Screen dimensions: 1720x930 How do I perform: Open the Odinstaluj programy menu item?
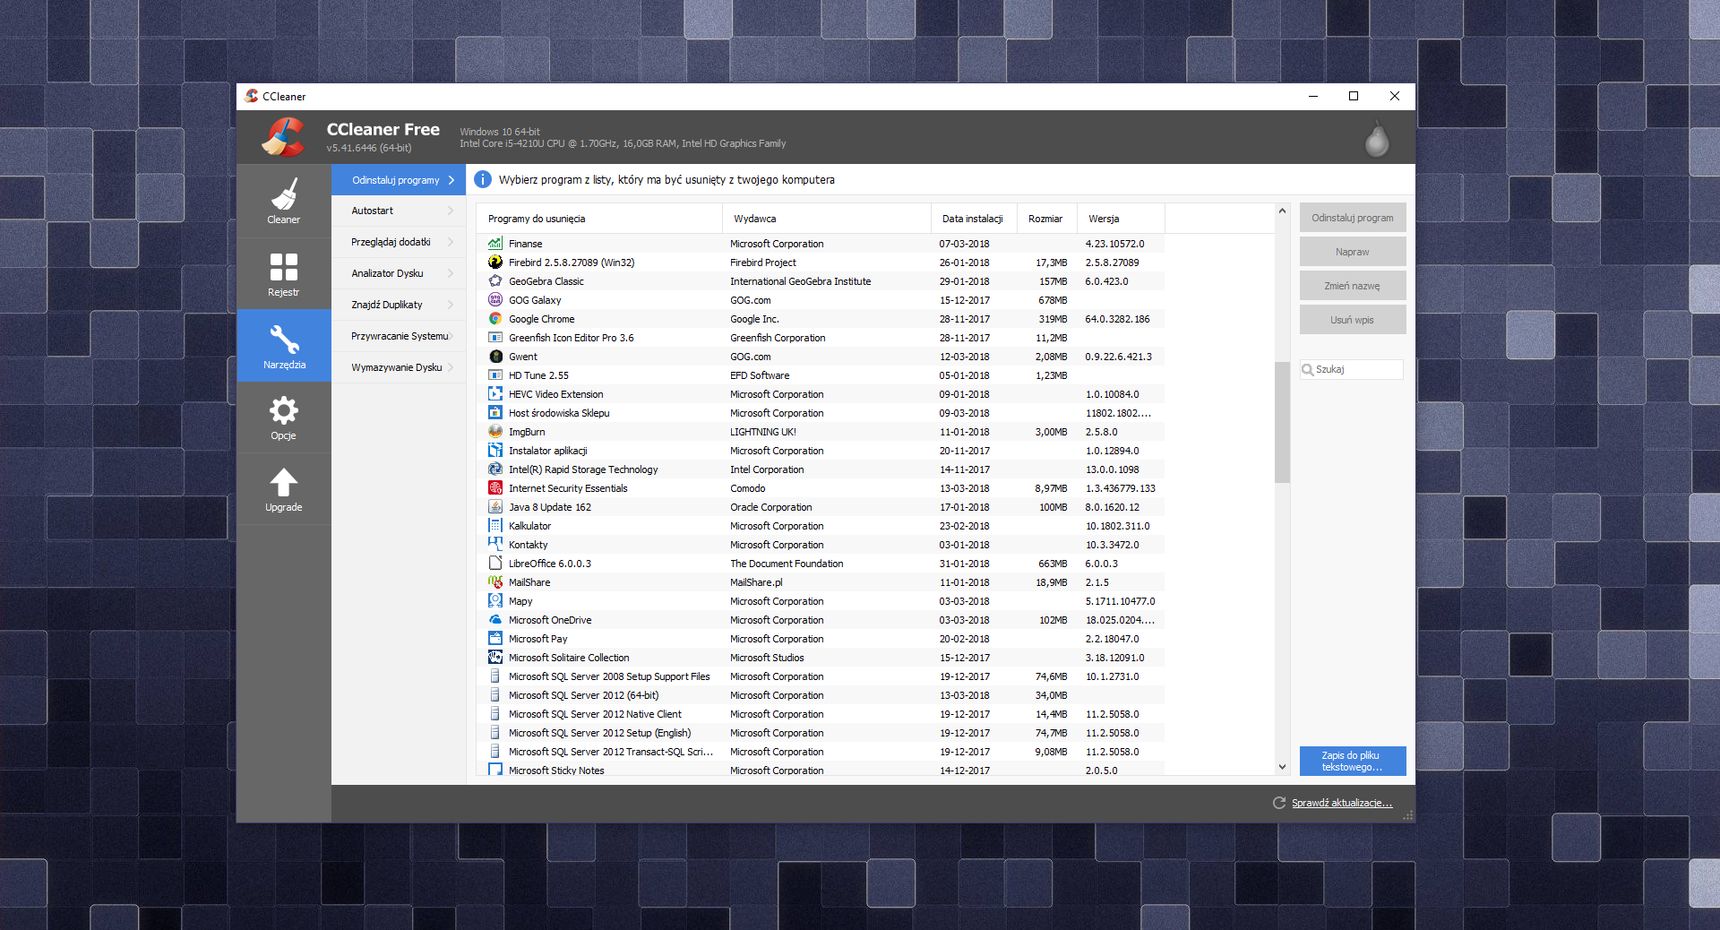pos(399,180)
